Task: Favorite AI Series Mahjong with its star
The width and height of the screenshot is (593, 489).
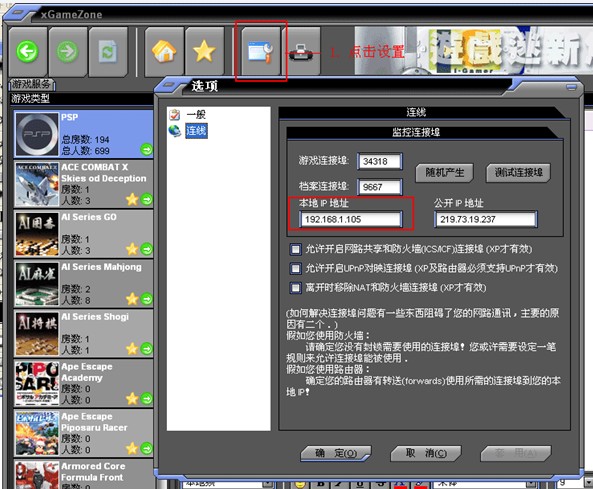Action: pos(132,299)
